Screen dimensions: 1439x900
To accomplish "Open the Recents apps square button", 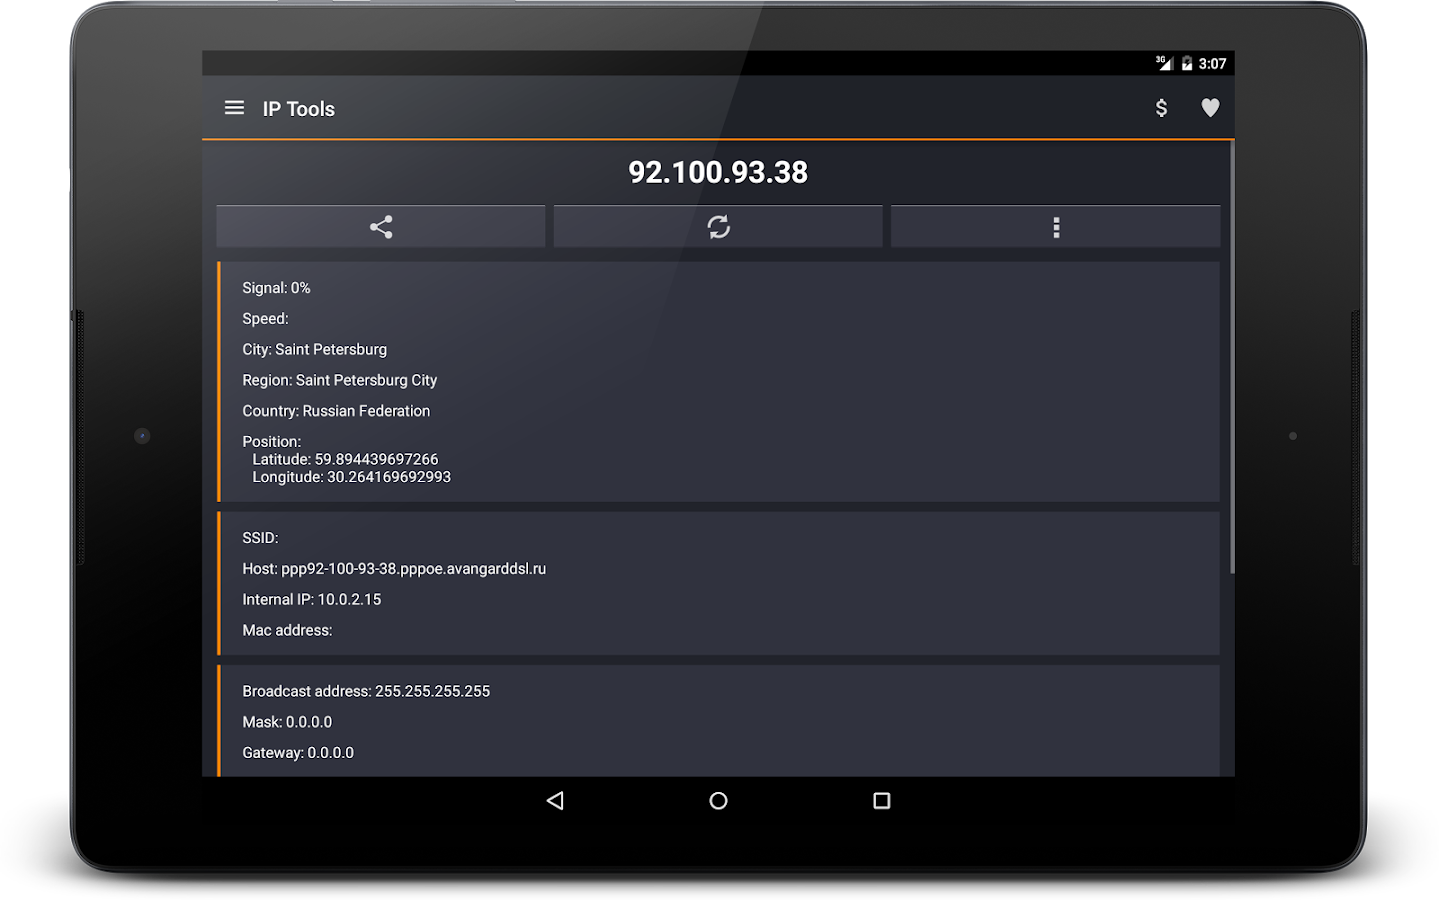I will pyautogui.click(x=880, y=800).
